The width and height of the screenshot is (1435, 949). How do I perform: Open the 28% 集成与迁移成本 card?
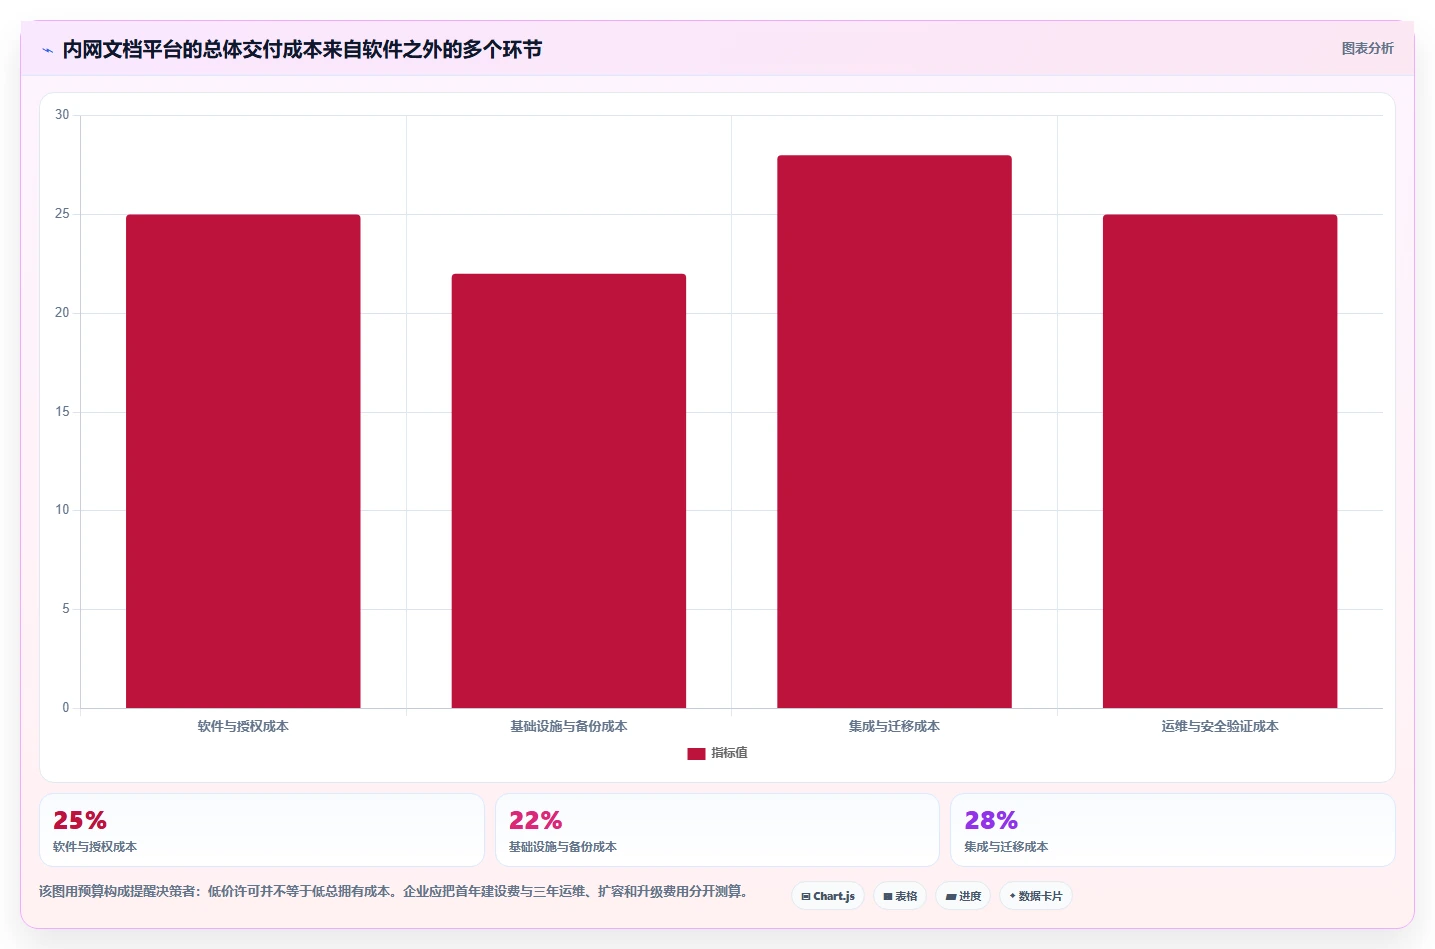(1172, 830)
